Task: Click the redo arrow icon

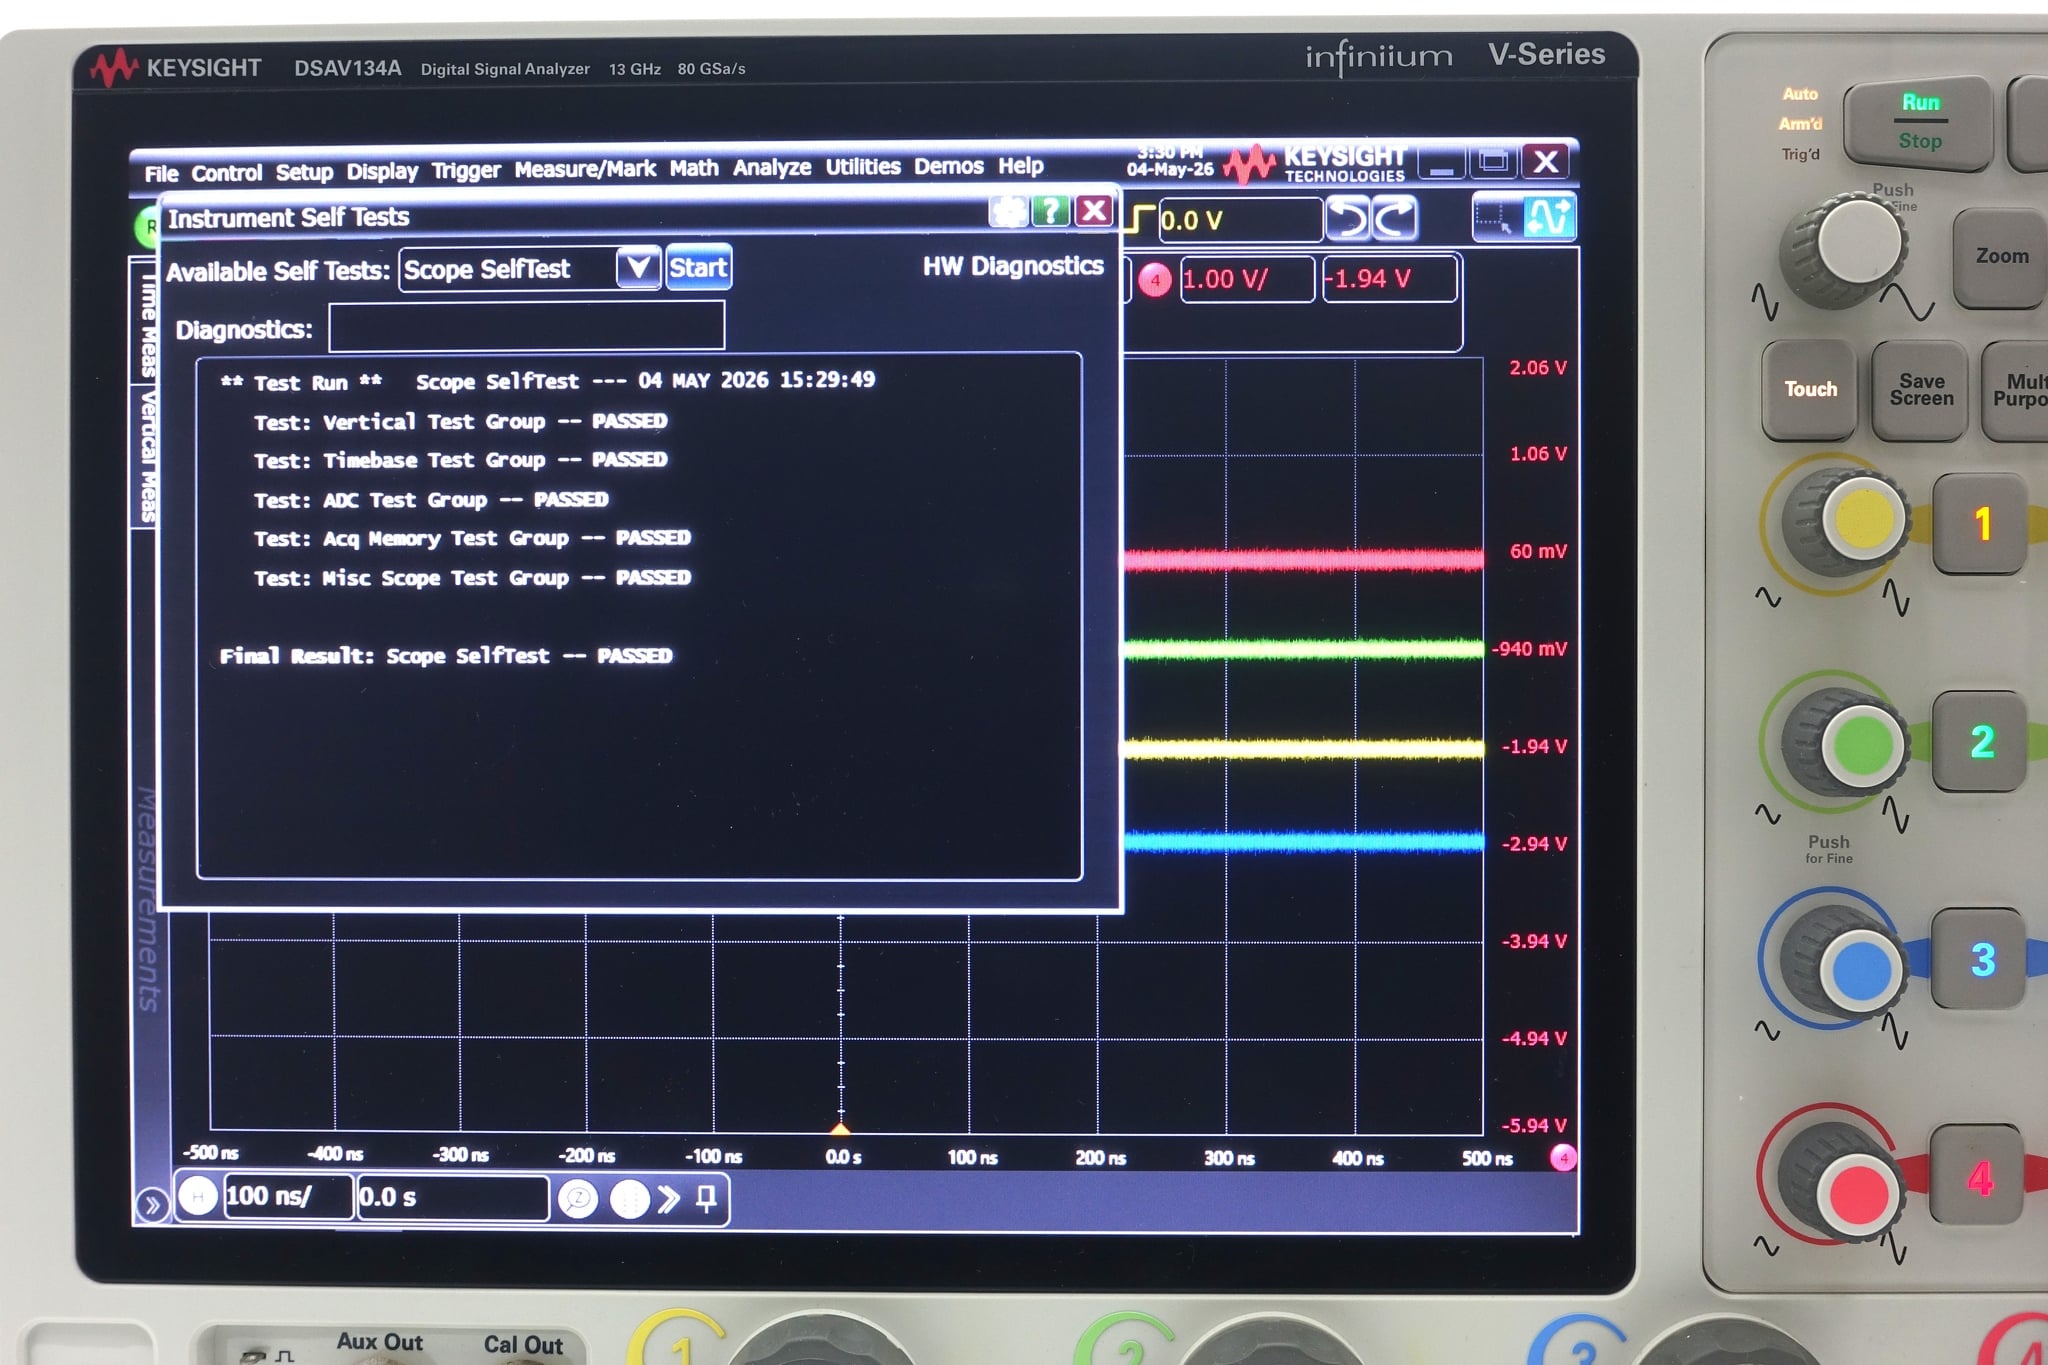Action: point(1394,219)
